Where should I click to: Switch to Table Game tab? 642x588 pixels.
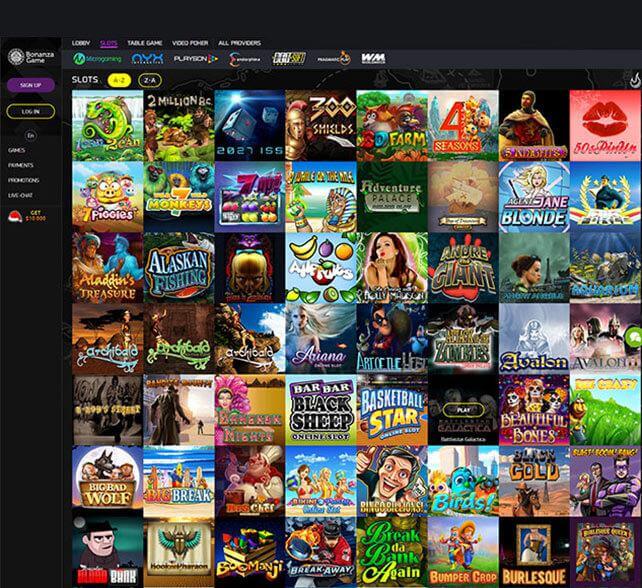coord(145,43)
